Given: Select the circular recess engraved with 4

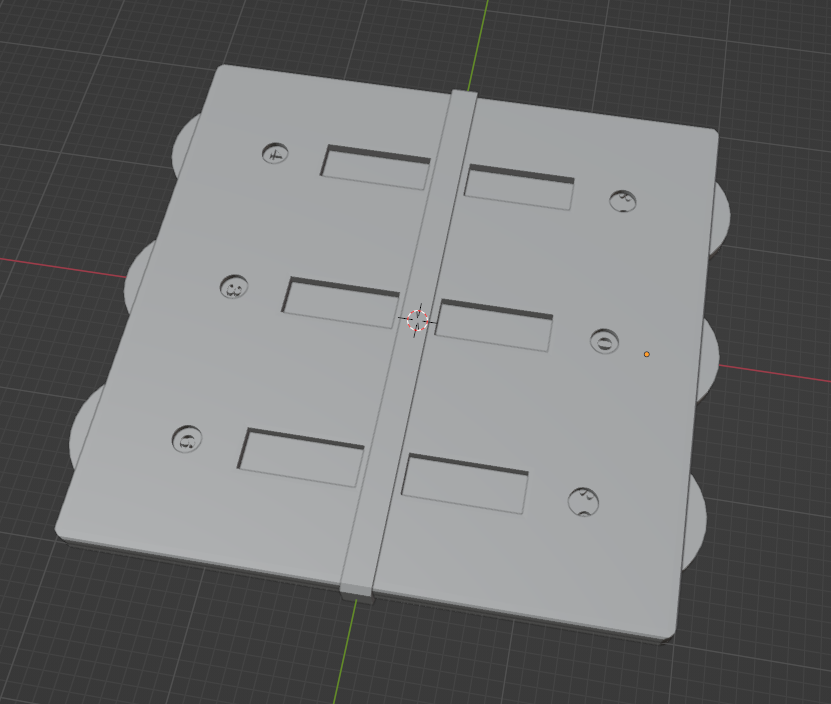Looking at the screenshot, I should point(276,153).
